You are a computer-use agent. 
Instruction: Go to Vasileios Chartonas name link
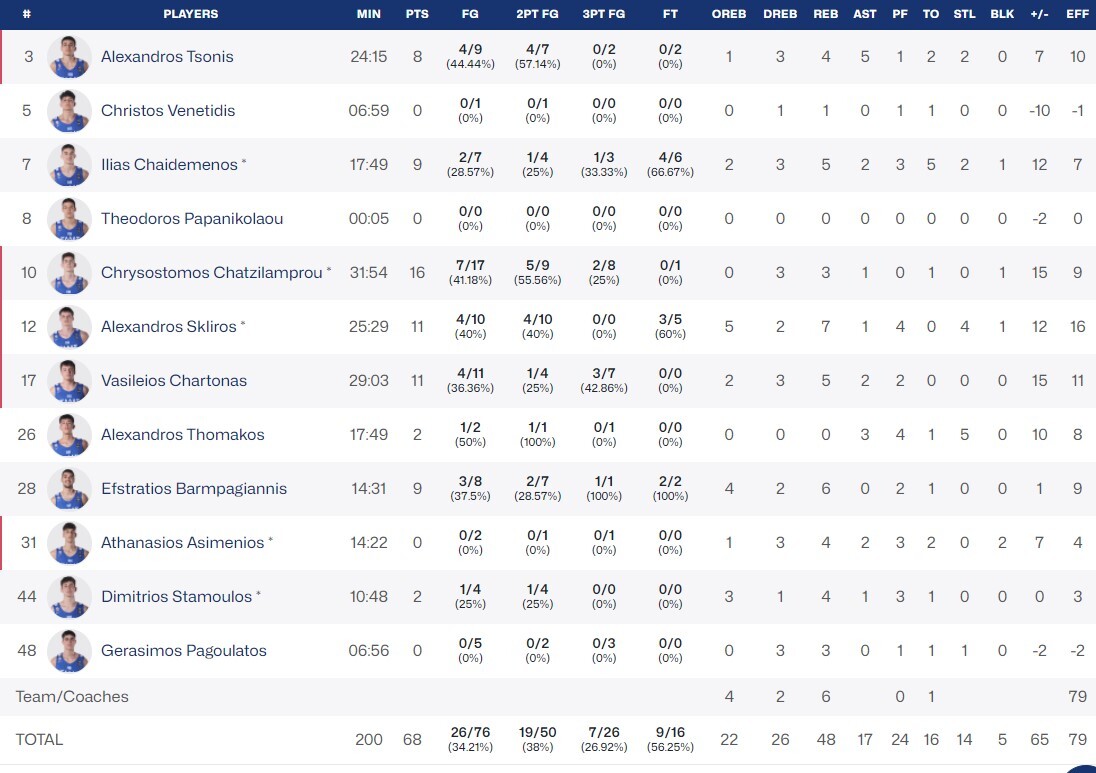coord(174,380)
